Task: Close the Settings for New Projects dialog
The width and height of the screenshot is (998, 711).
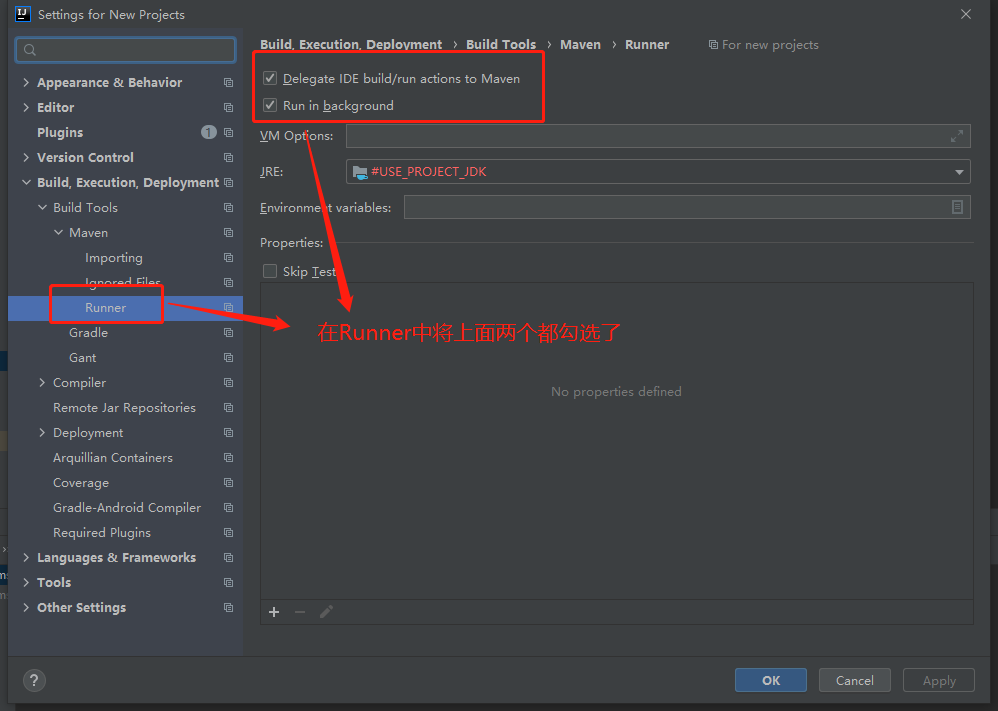Action: coord(966,14)
